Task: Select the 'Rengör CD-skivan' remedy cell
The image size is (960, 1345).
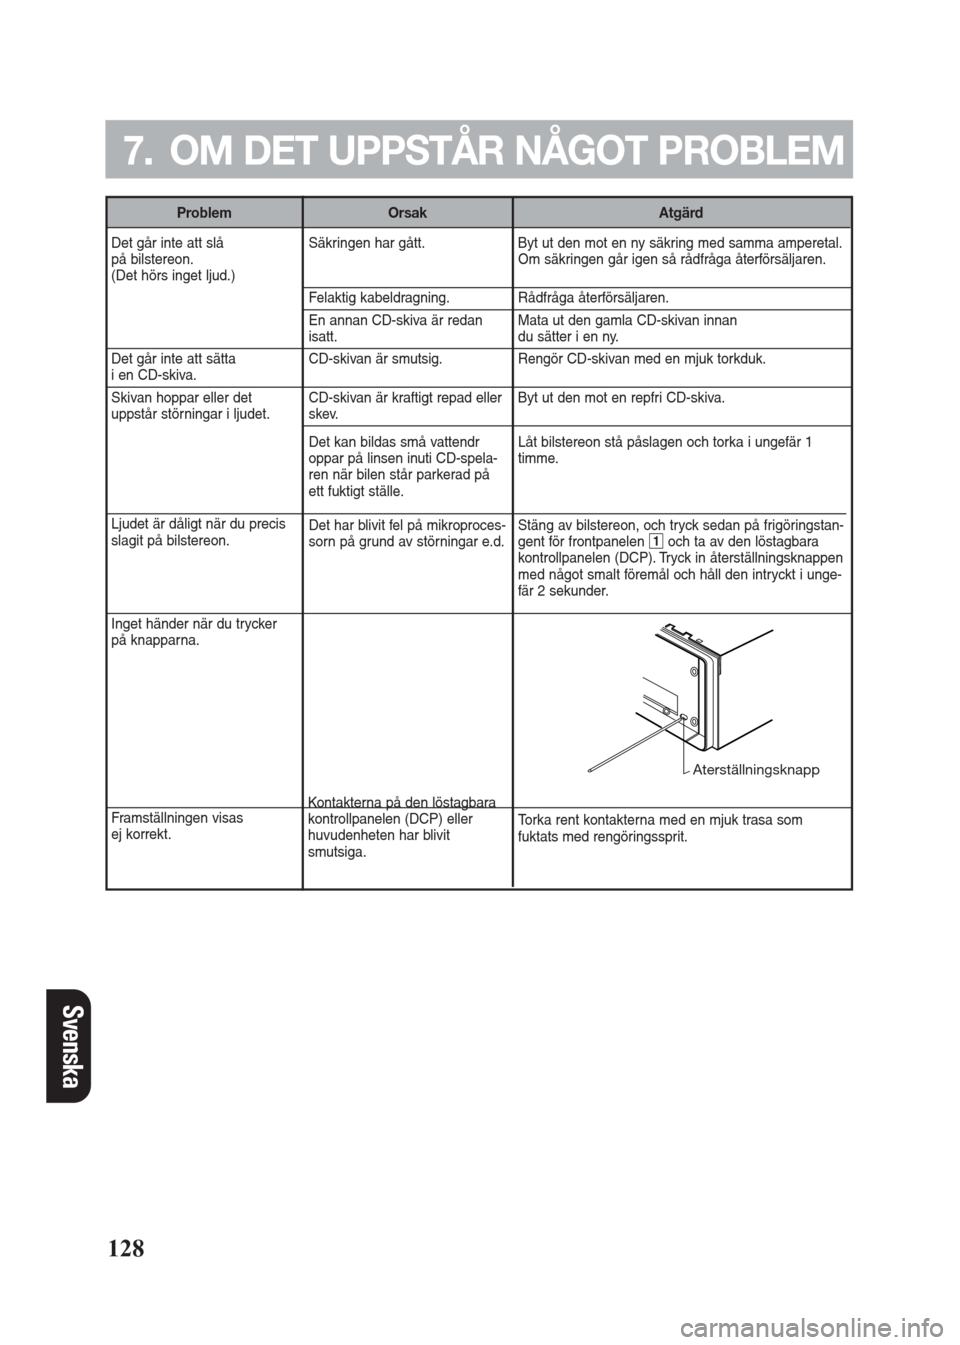Action: 681,366
